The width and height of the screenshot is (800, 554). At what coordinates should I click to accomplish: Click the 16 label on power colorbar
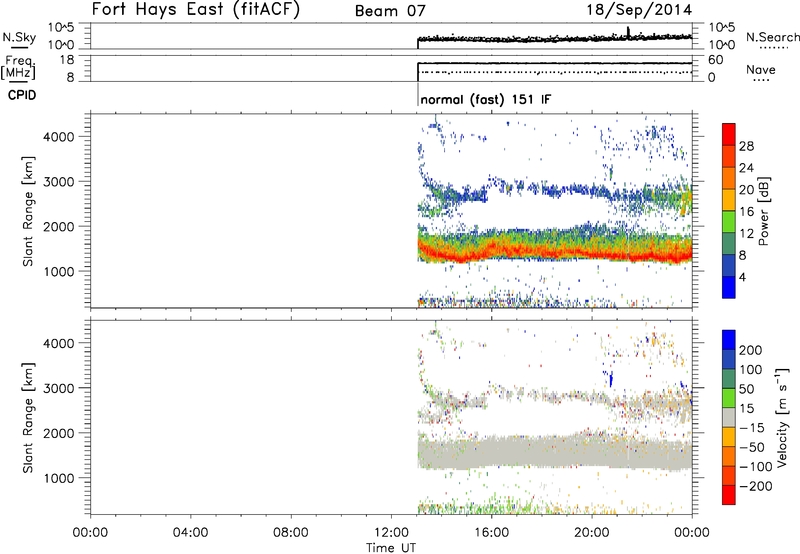click(x=746, y=212)
